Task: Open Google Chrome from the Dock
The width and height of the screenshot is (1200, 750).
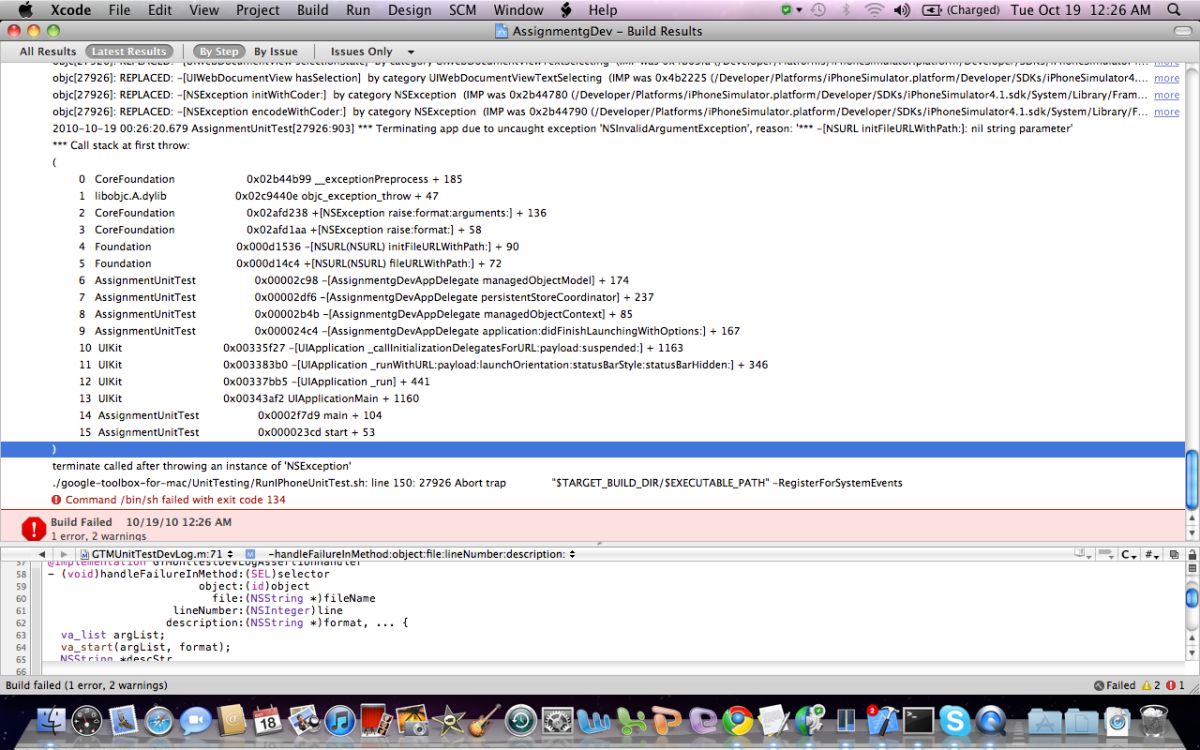Action: 738,719
